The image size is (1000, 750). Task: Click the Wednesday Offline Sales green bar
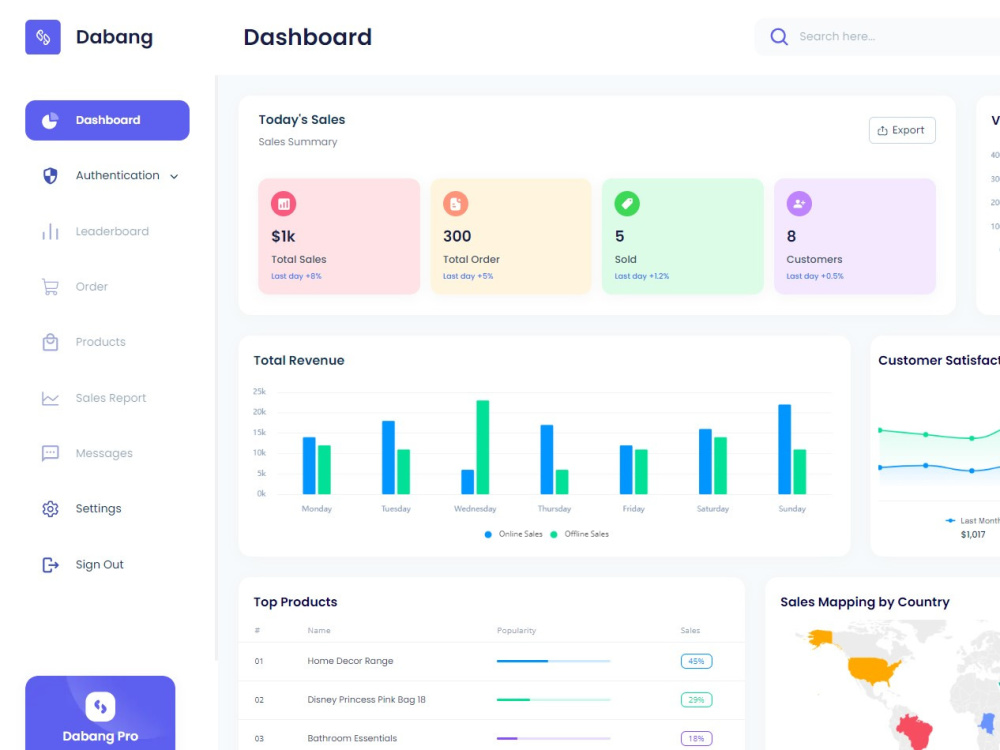pos(483,447)
